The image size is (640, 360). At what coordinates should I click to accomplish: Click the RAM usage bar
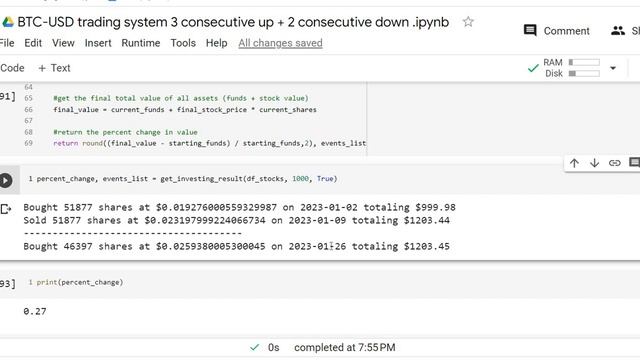tap(584, 62)
